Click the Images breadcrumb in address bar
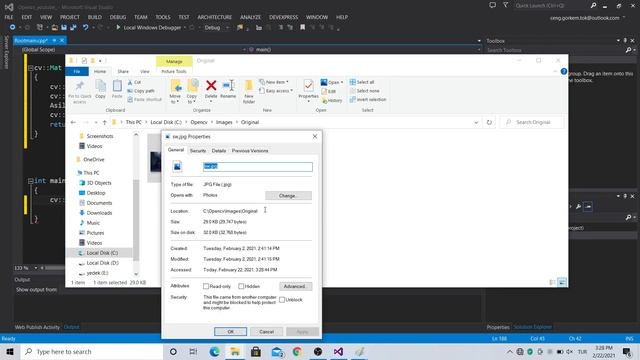This screenshot has height=360, width=640. 224,122
